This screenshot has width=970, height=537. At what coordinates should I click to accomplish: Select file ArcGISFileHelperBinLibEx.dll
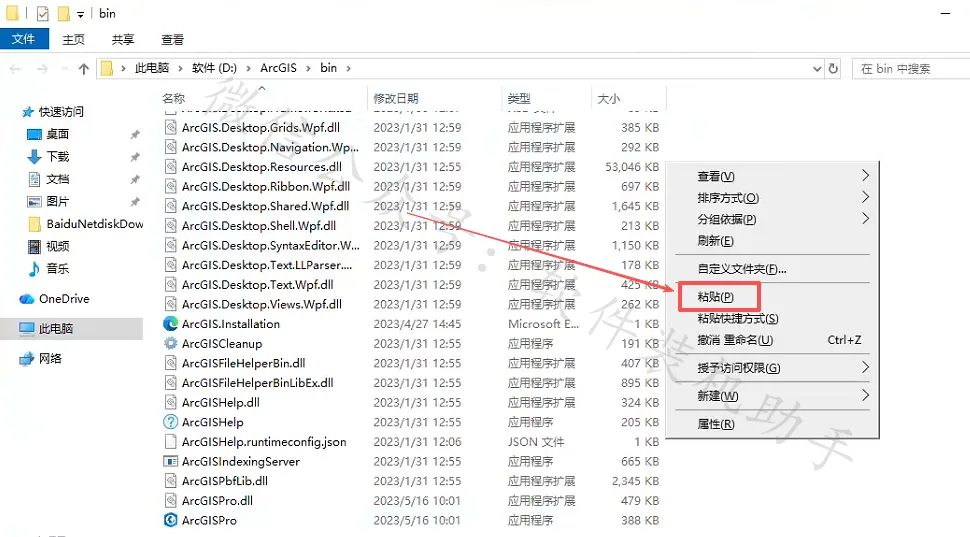(x=257, y=383)
